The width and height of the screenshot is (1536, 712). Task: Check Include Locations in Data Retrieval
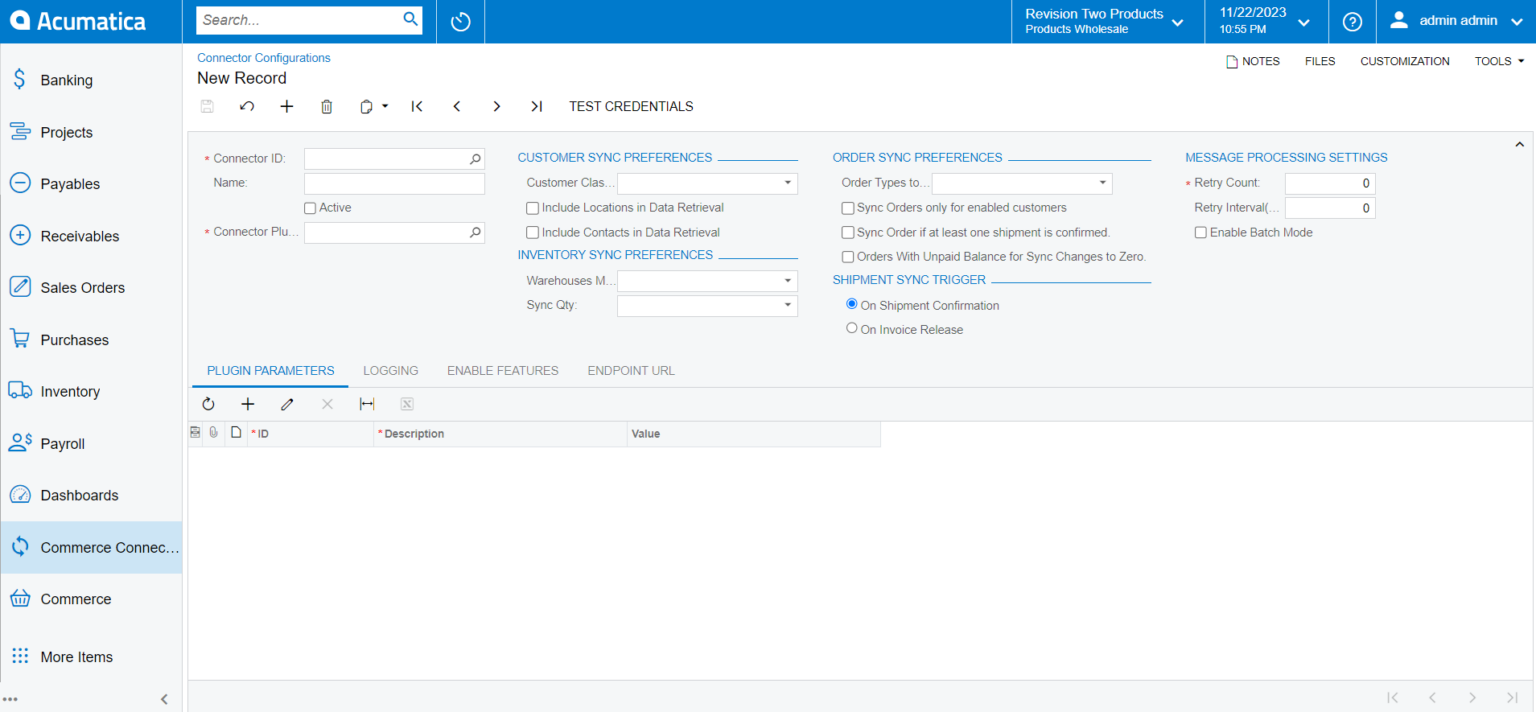pyautogui.click(x=532, y=208)
